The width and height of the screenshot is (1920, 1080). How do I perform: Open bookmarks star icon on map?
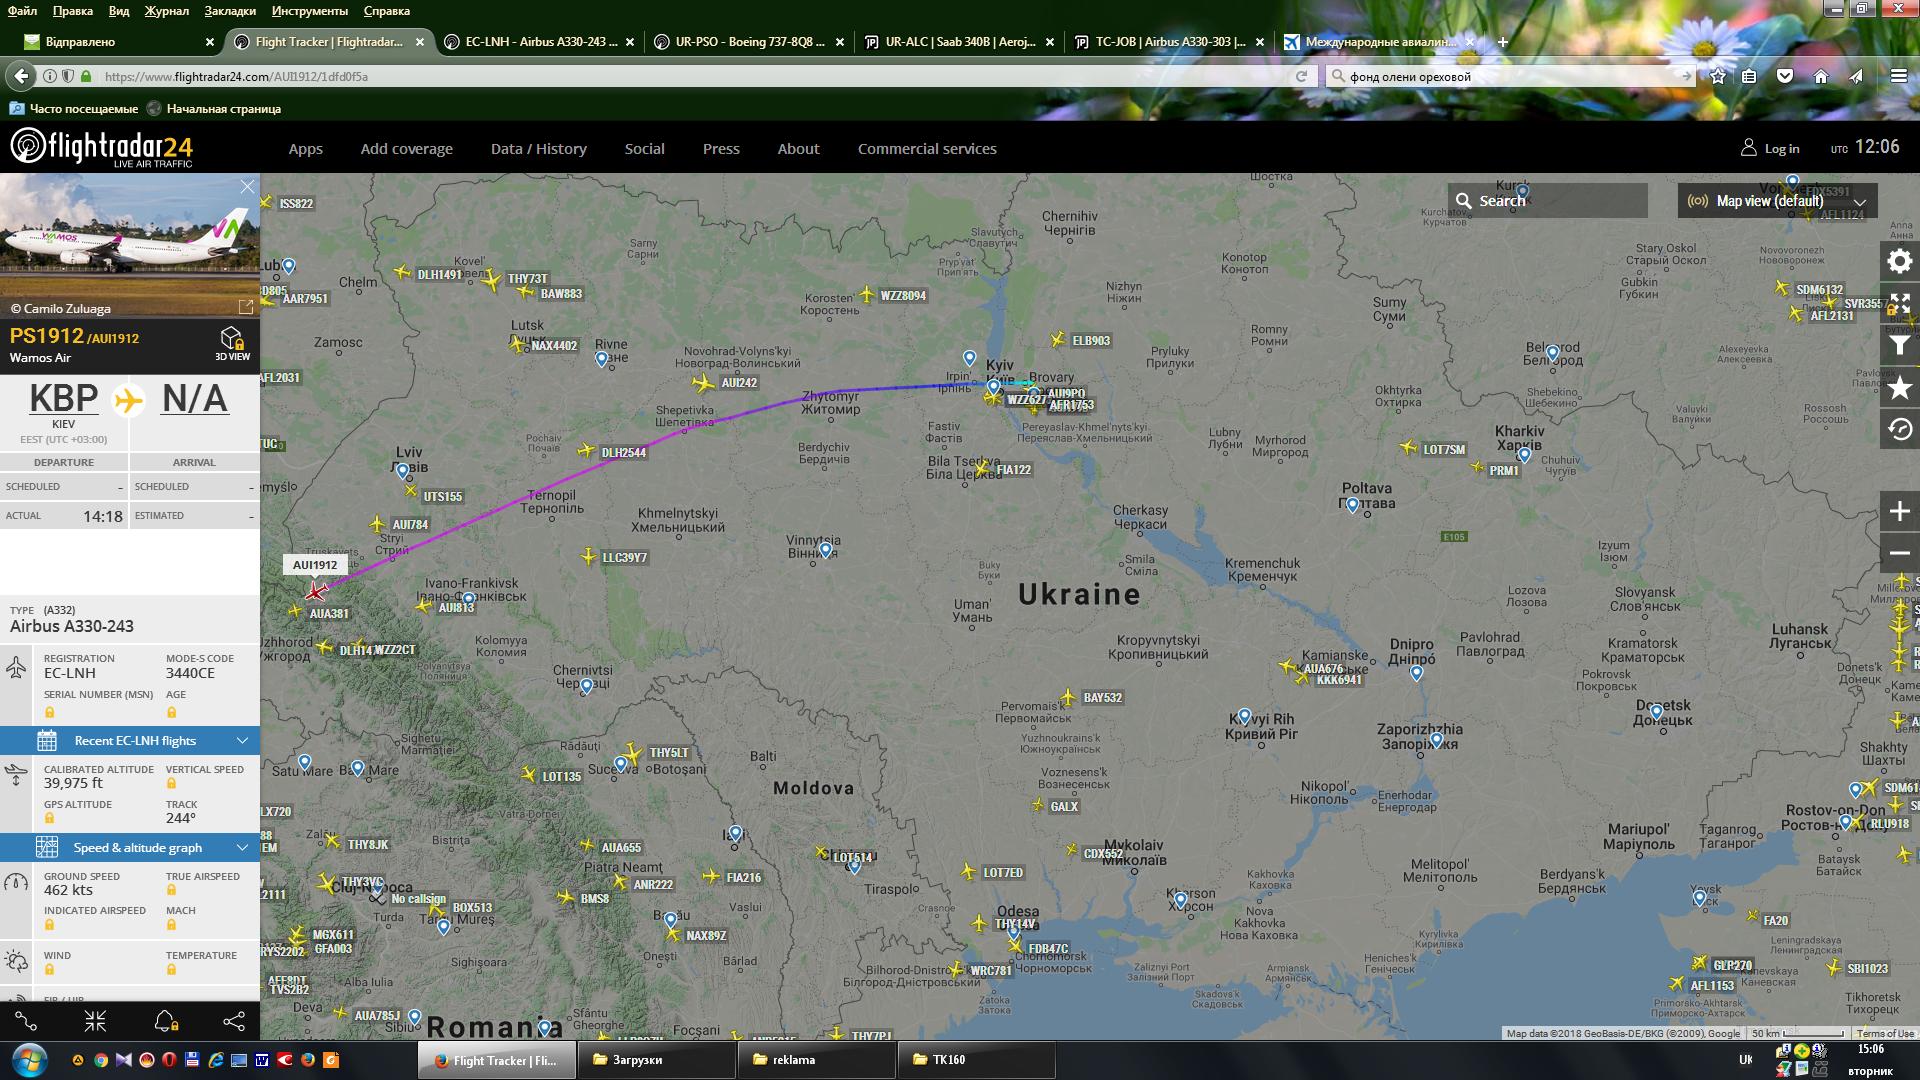coord(1899,388)
